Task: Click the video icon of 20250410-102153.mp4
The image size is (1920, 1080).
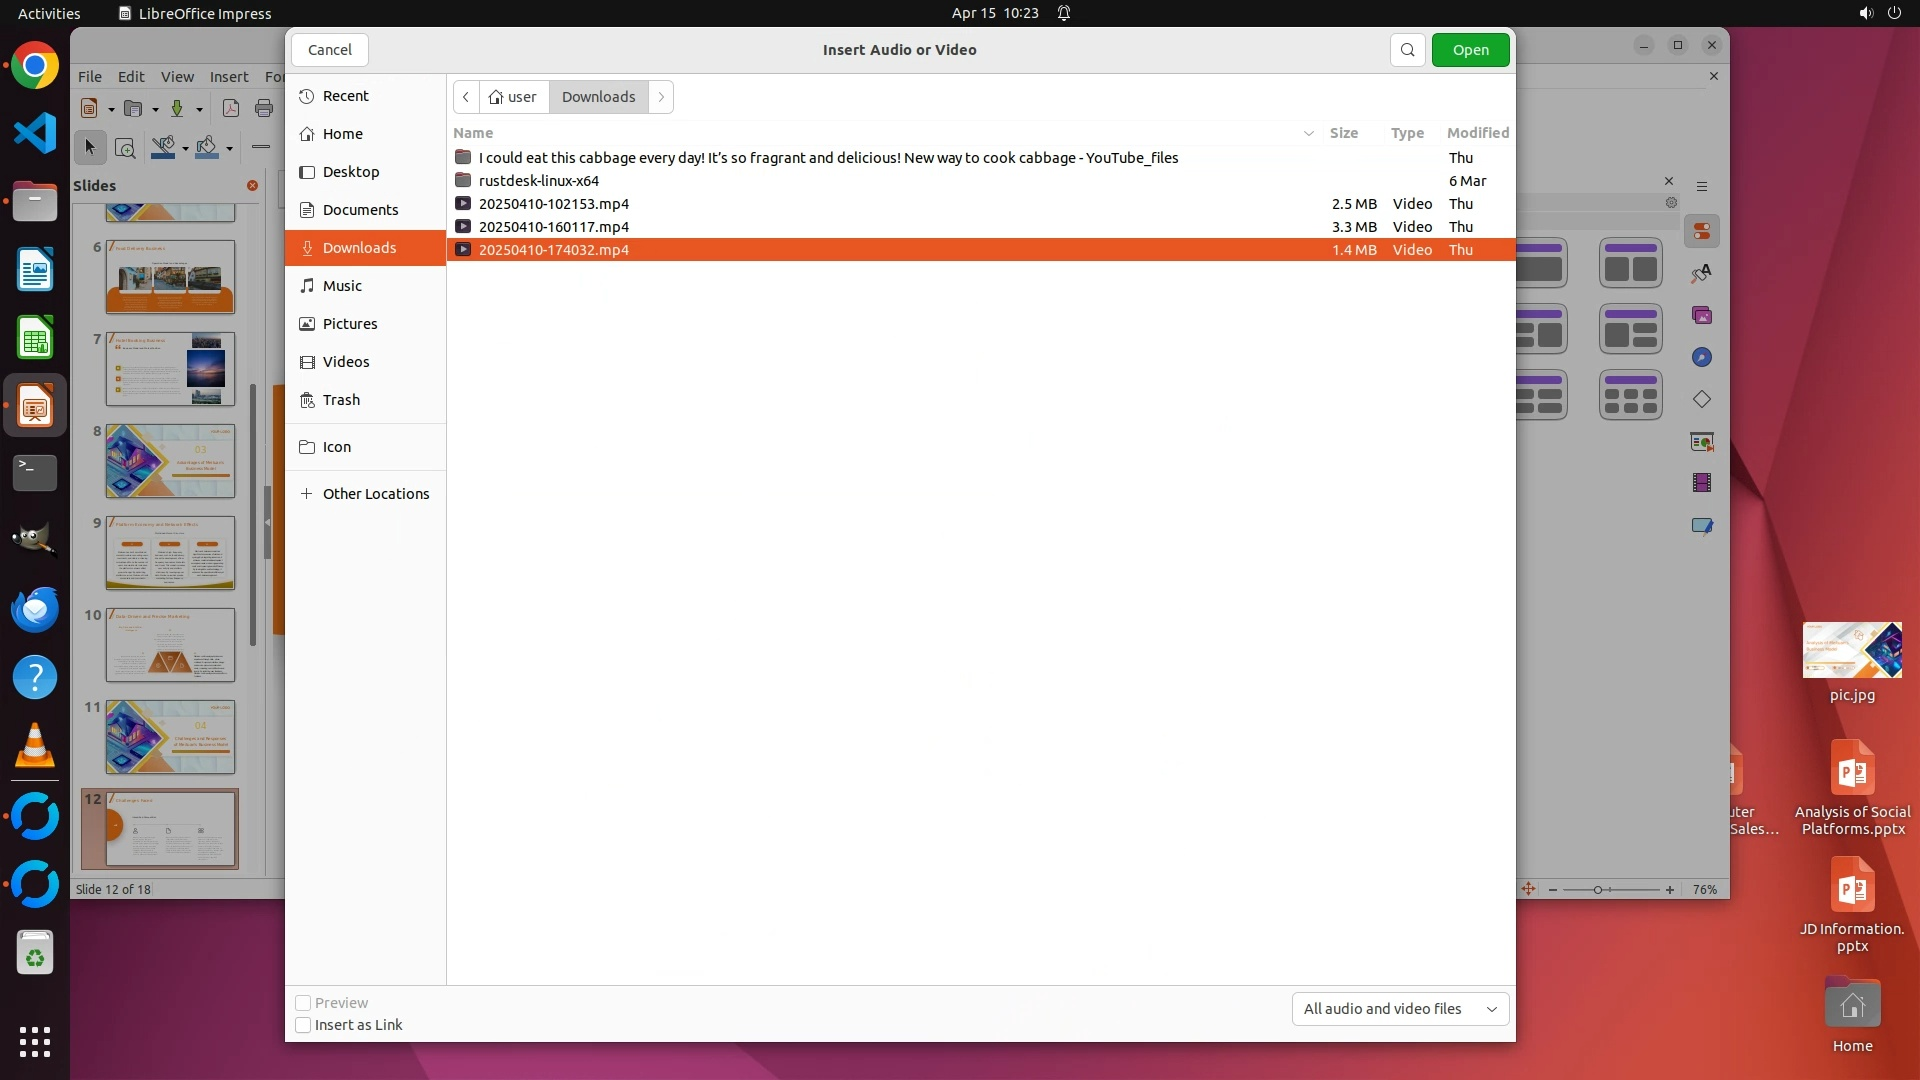Action: coord(463,204)
